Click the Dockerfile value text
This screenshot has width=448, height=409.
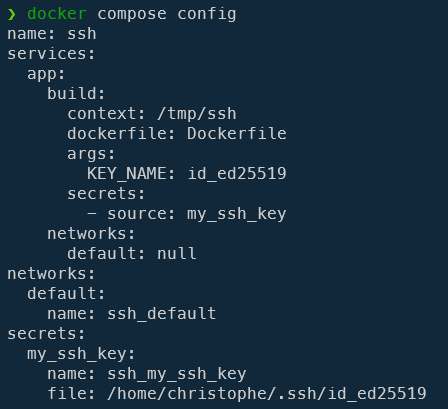(237, 134)
